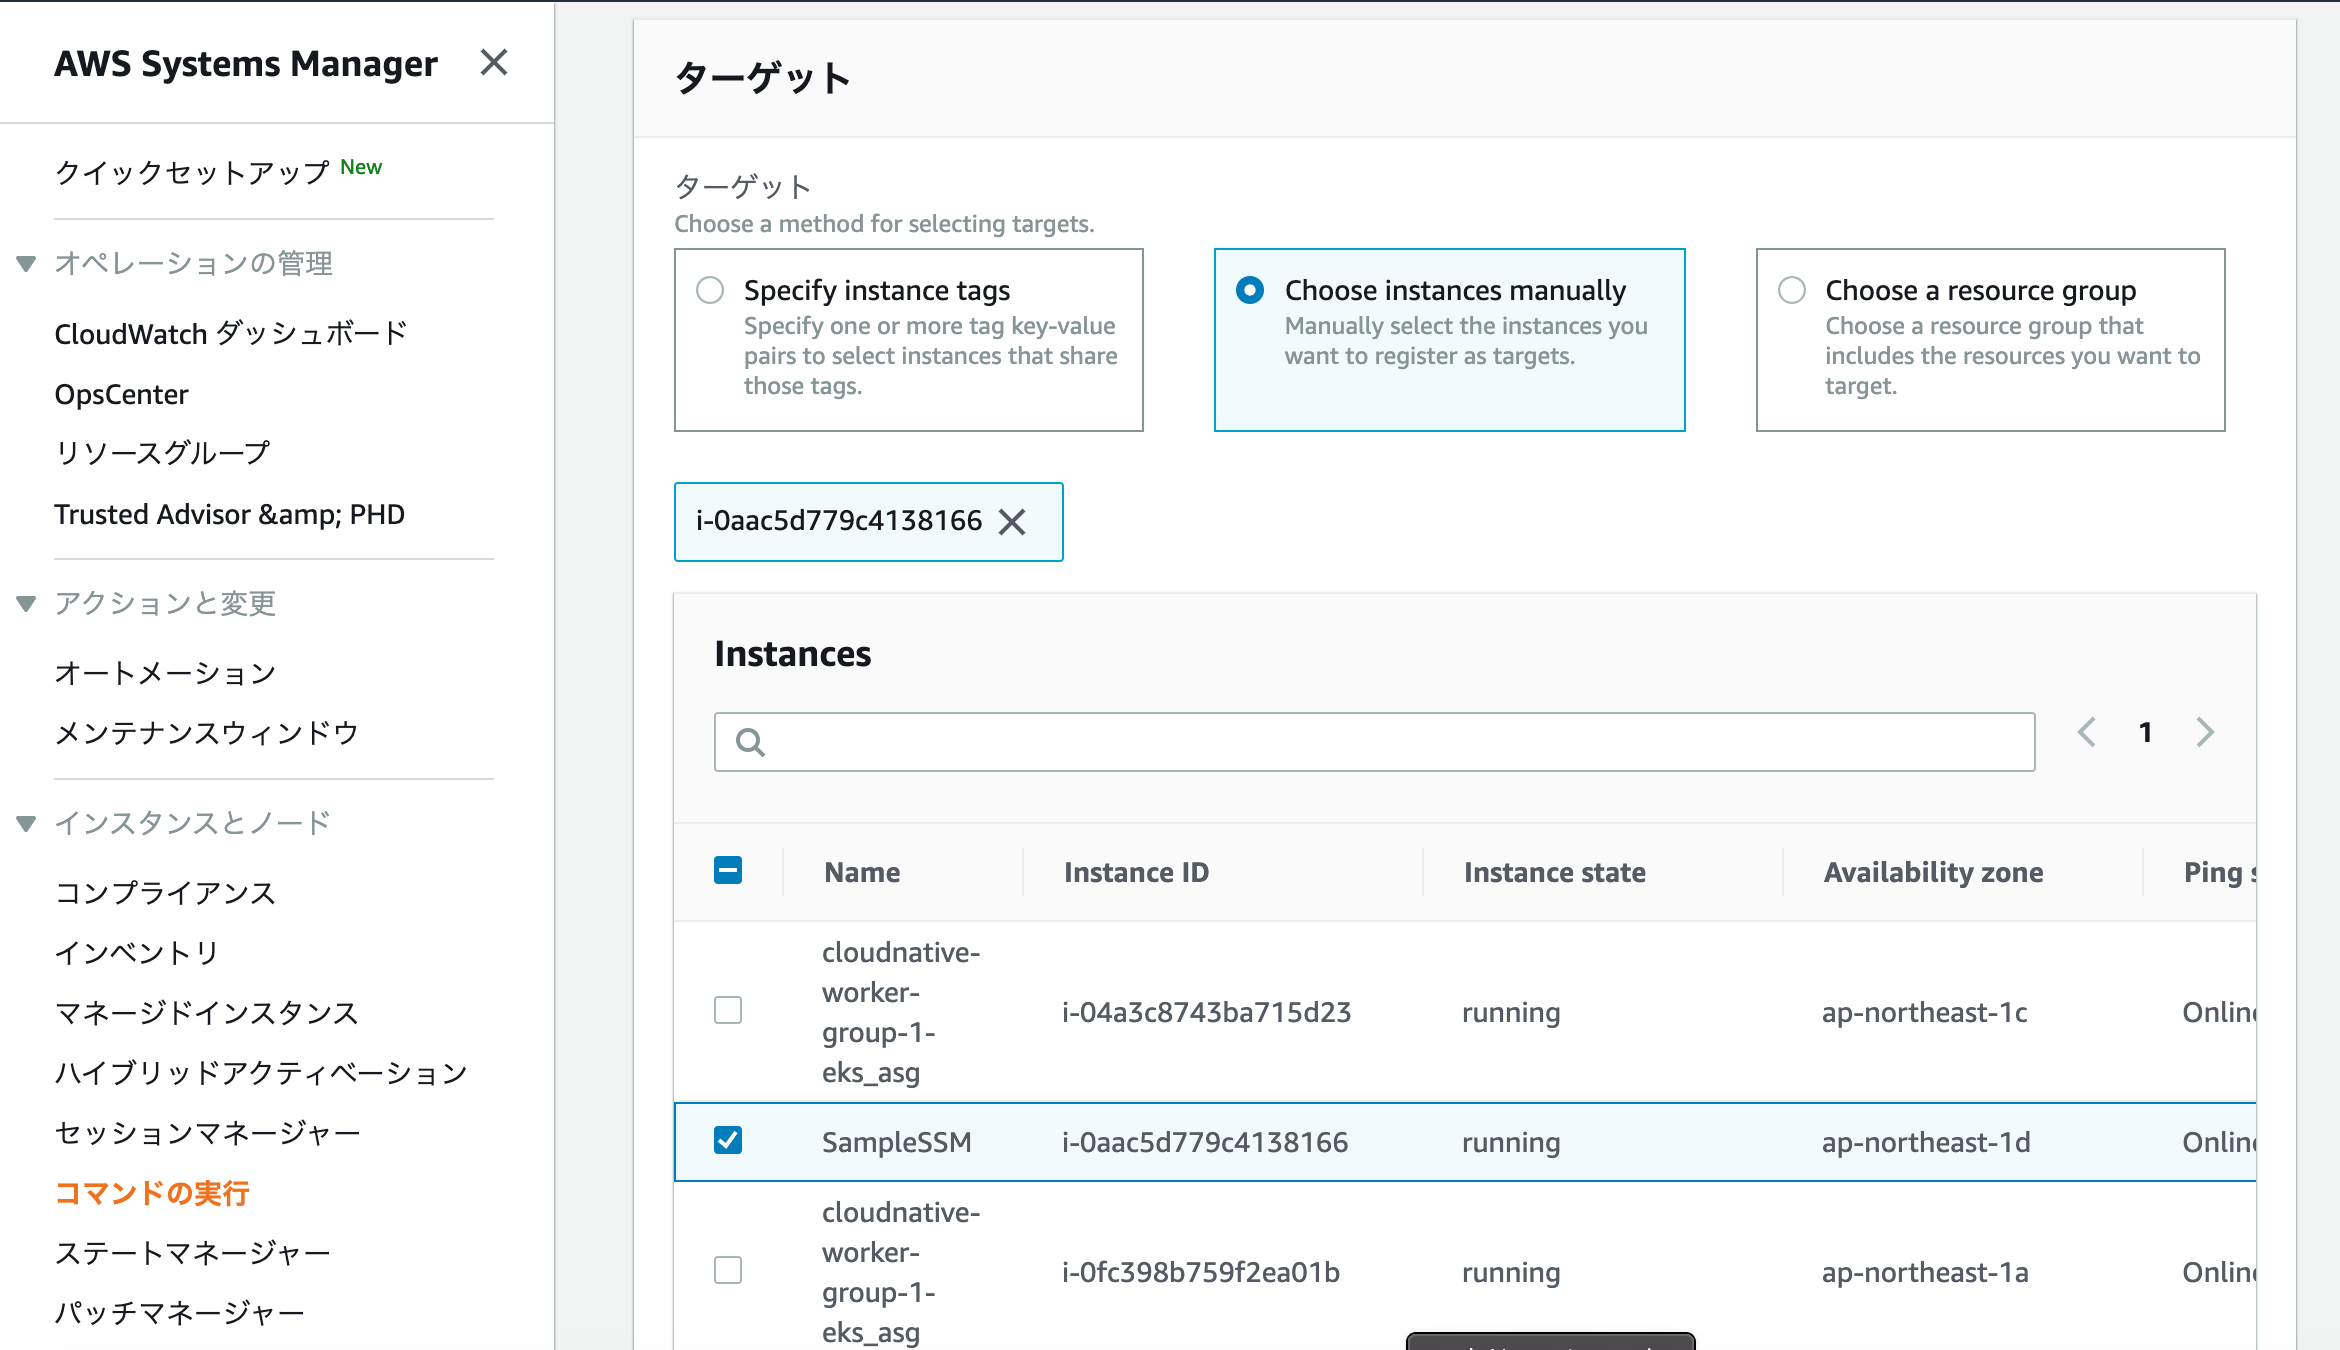The width and height of the screenshot is (2340, 1350).
Task: Click the ap-northeast-1d availability zone cell
Action: click(x=1926, y=1142)
